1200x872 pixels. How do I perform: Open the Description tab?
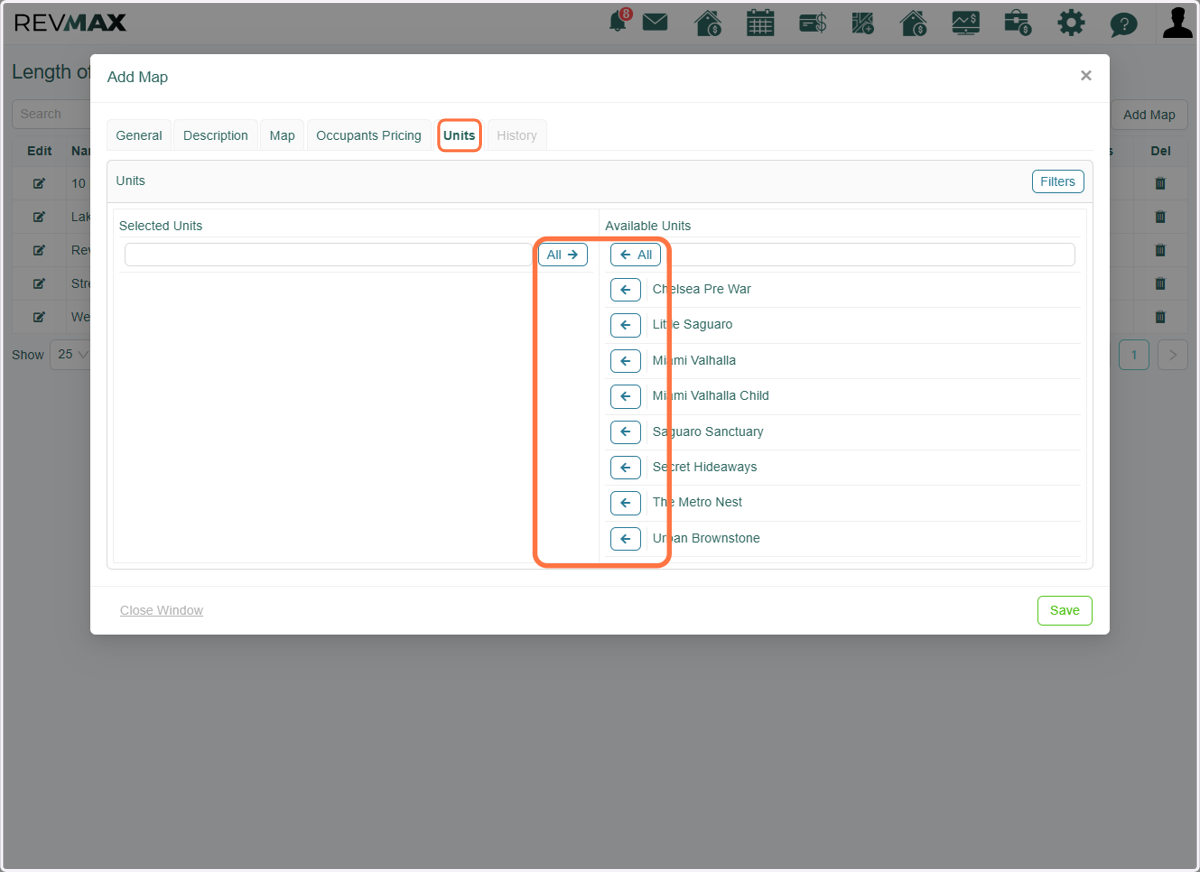coord(215,136)
